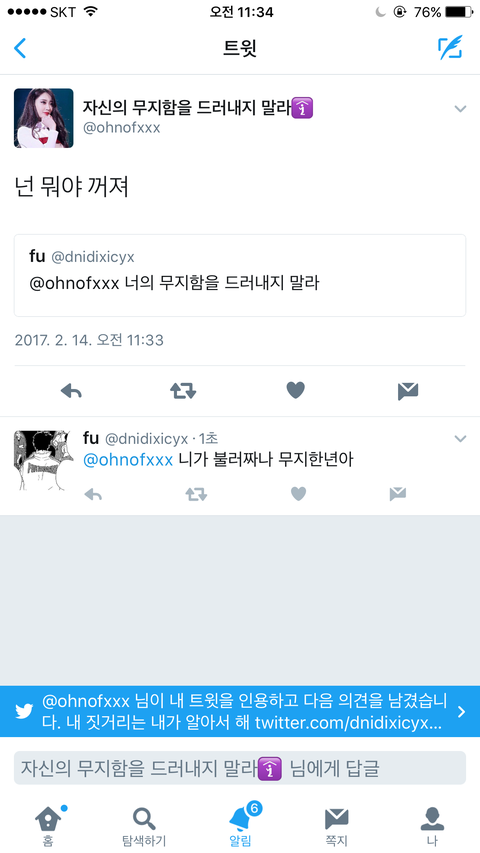The width and height of the screenshot is (480, 853).
Task: Retweet the main tweet by ohnofxxx
Action: [183, 391]
